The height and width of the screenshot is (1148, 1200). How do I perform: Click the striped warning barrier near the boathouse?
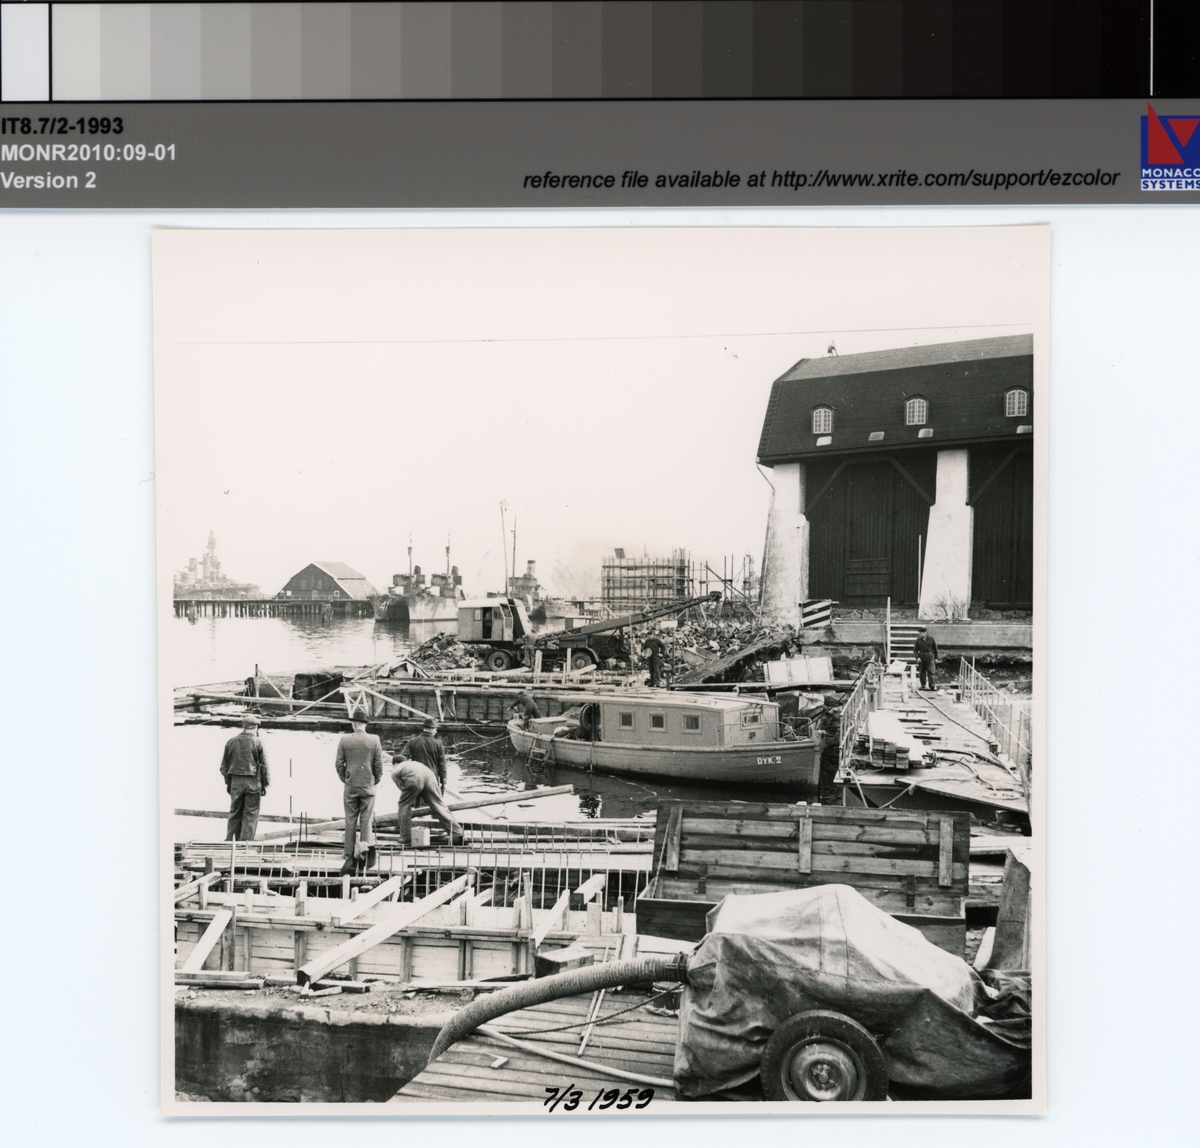(818, 611)
